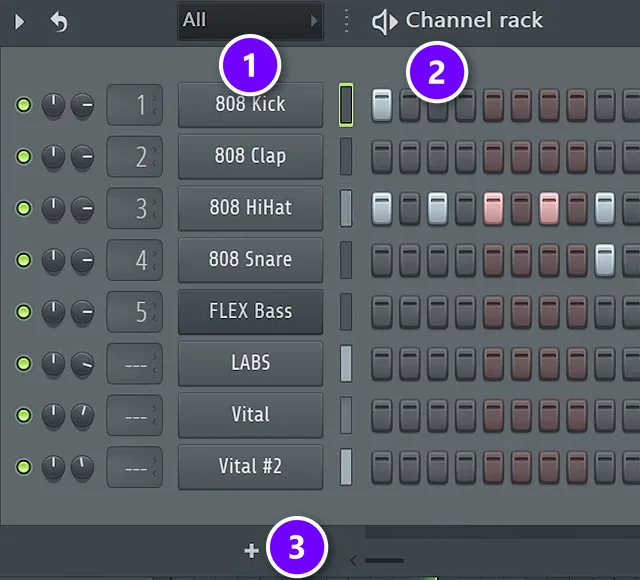Click the horizontal scrollbar left arrow
The height and width of the screenshot is (580, 640).
pos(353,560)
